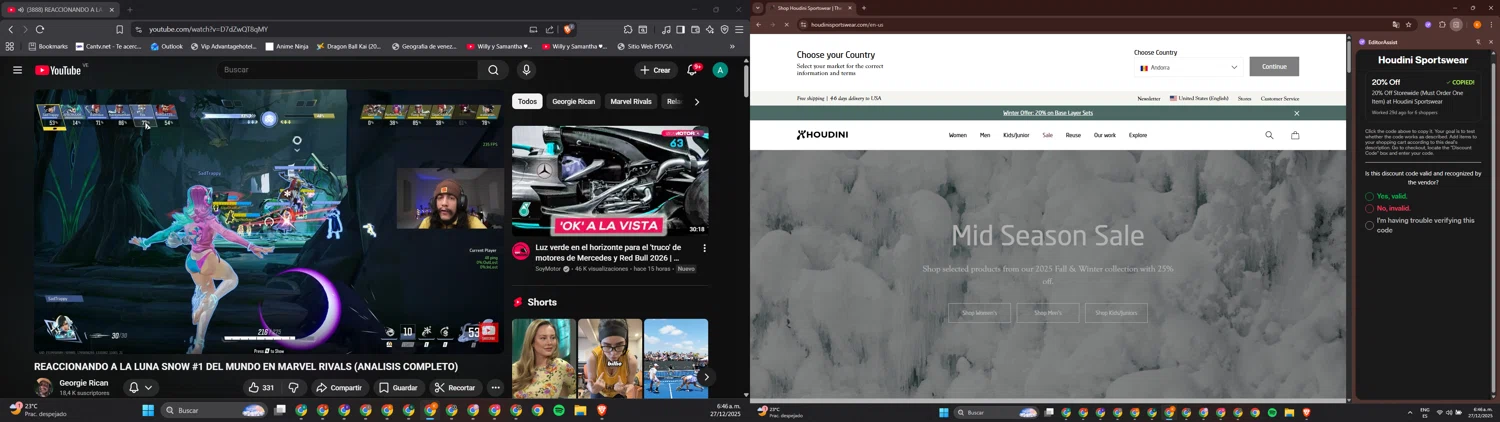Open the Choose Country dropdown showing Andorra
The width and height of the screenshot is (1500, 422).
click(1188, 68)
